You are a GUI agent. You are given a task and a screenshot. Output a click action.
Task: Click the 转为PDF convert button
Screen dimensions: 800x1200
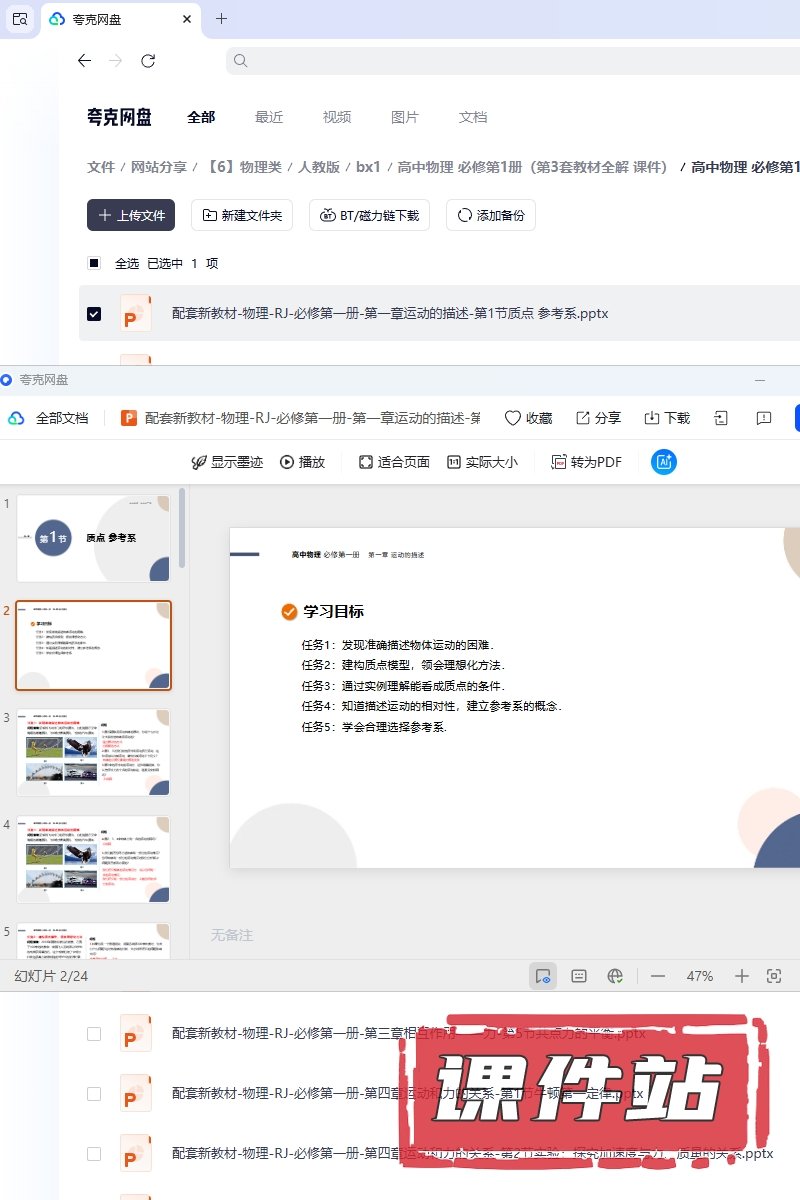point(587,462)
